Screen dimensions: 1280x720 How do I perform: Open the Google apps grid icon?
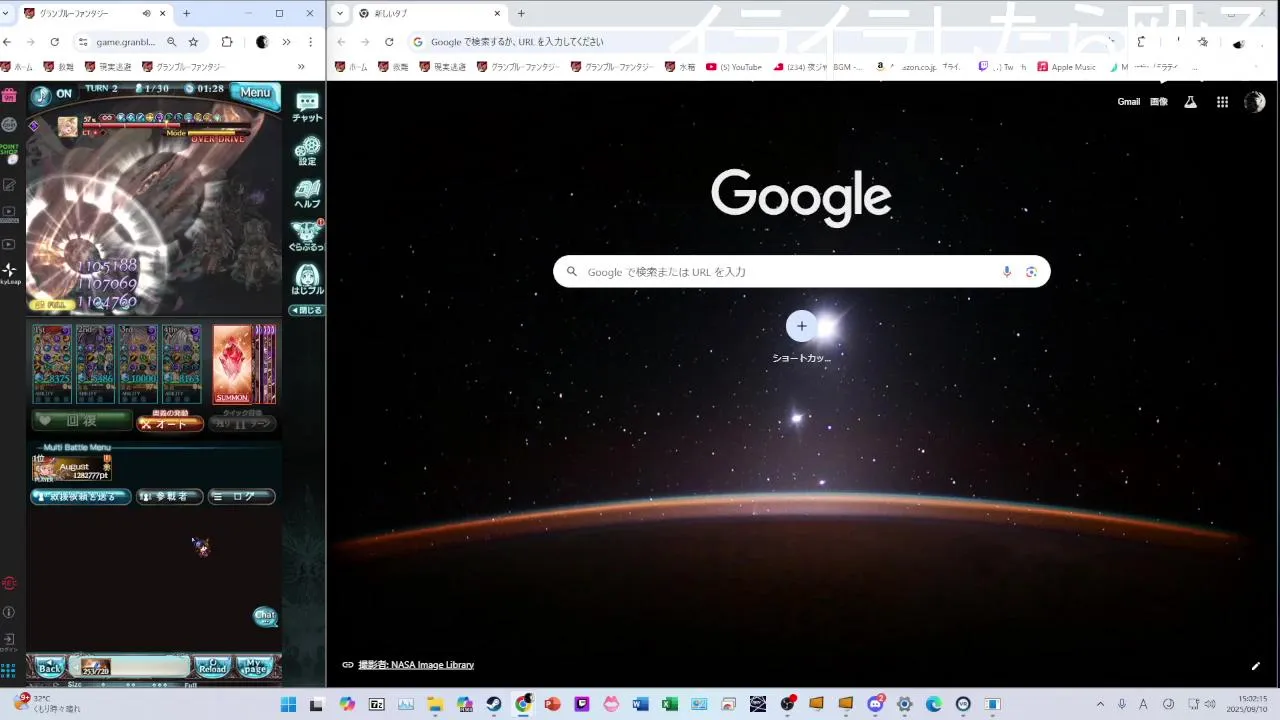tap(1222, 102)
